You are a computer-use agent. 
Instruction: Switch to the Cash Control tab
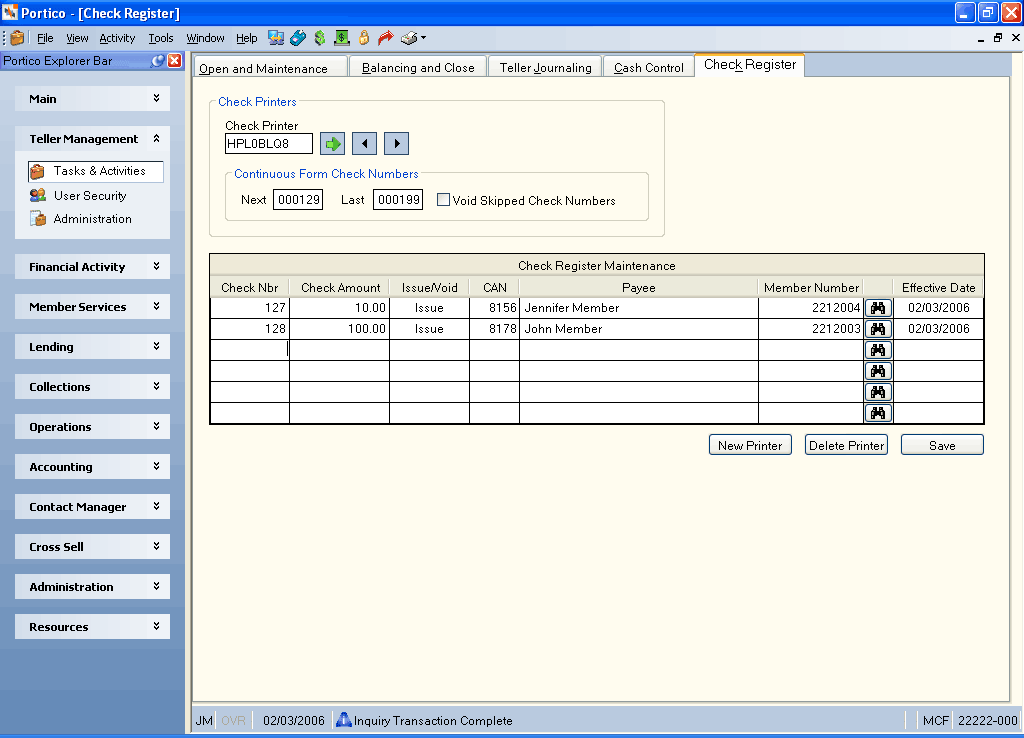coord(648,67)
